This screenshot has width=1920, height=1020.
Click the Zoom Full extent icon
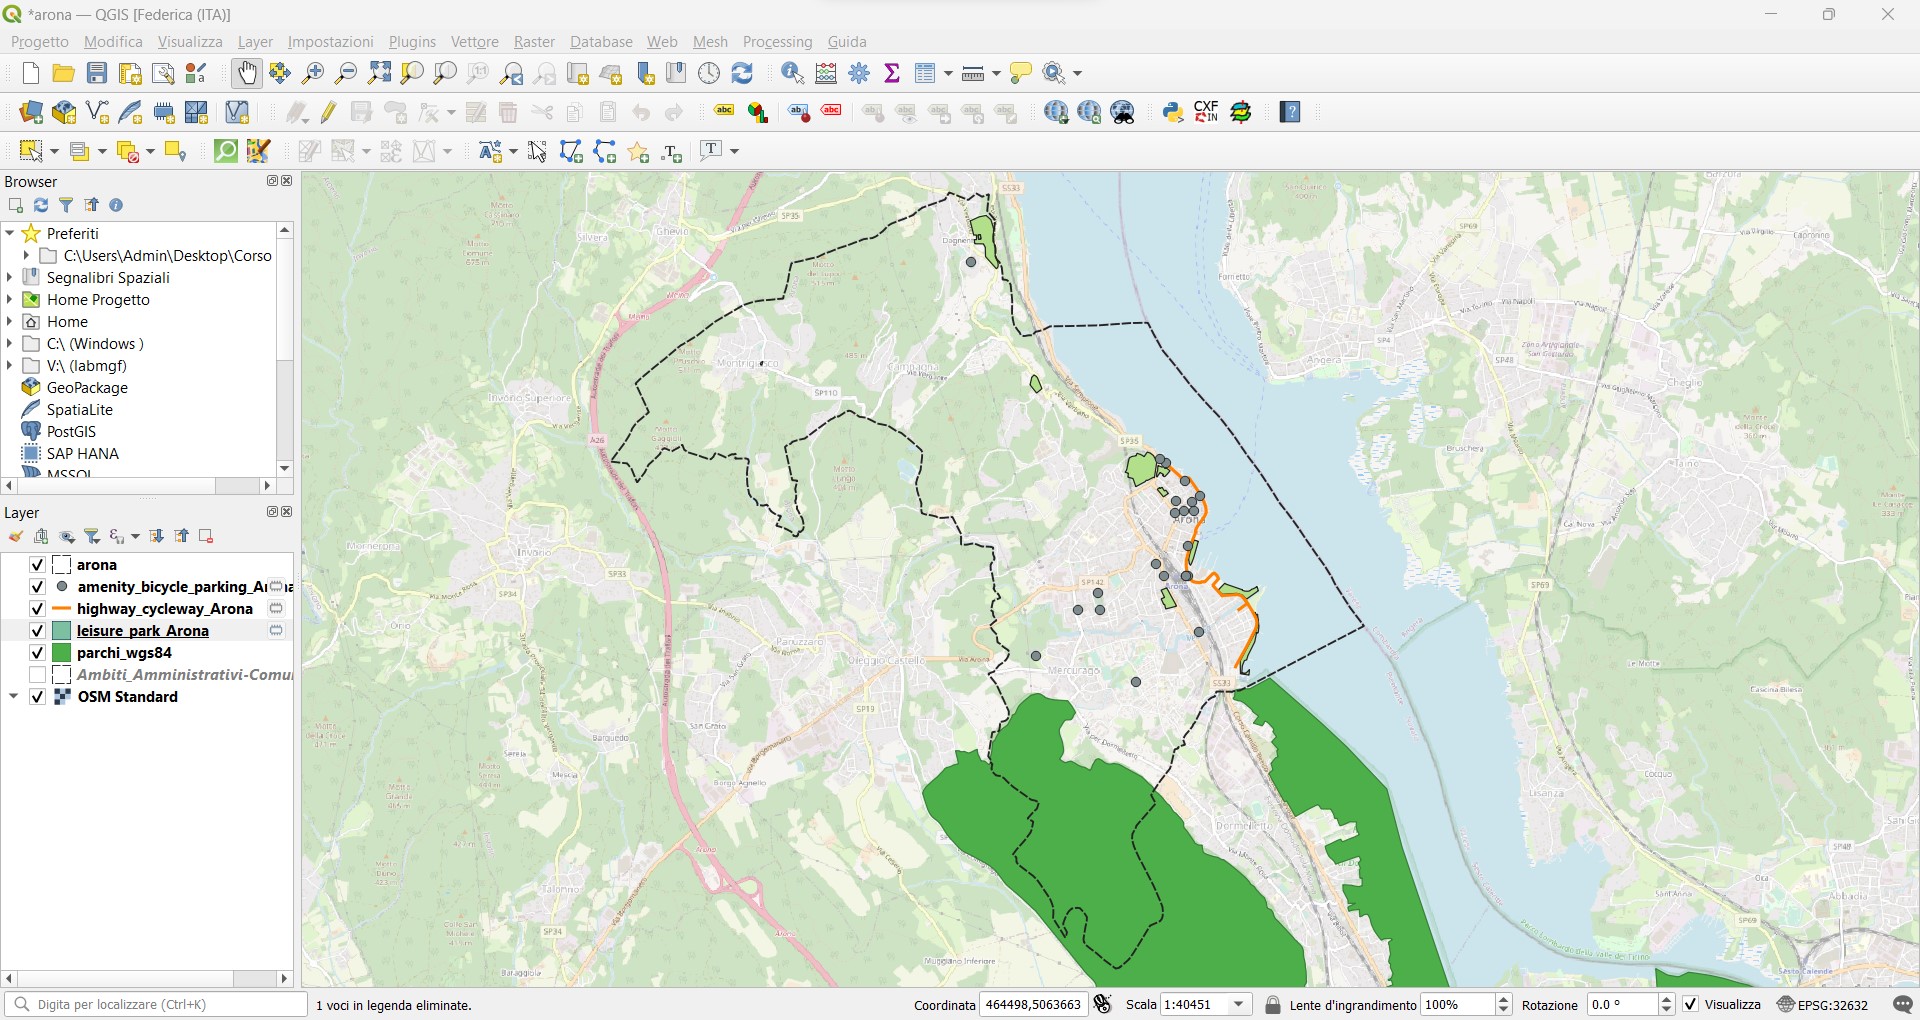point(380,74)
